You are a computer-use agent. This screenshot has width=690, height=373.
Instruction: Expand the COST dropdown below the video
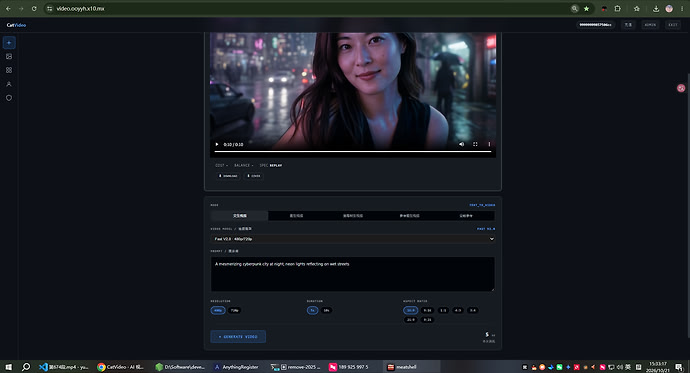pyautogui.click(x=221, y=165)
